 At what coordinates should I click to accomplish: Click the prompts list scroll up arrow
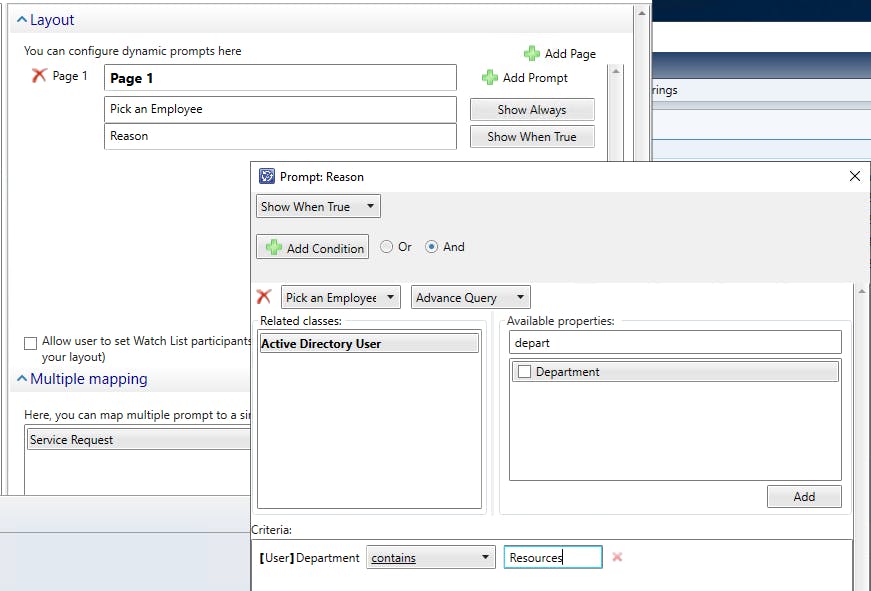pyautogui.click(x=615, y=71)
